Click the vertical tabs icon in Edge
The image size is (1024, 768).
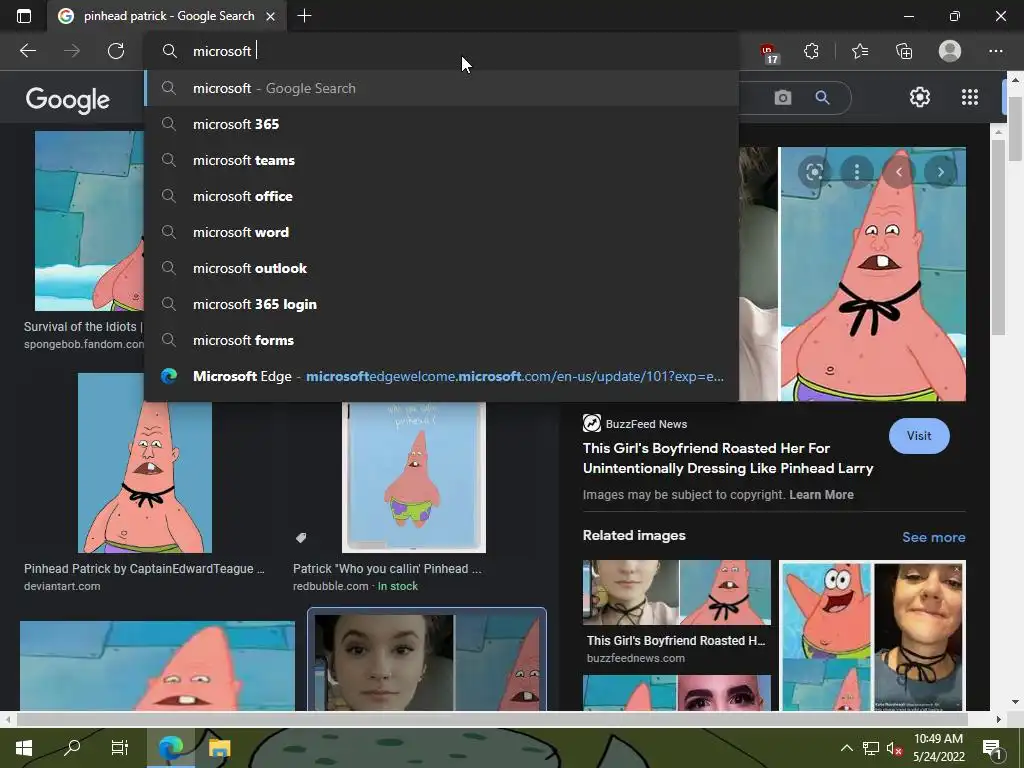(24, 16)
